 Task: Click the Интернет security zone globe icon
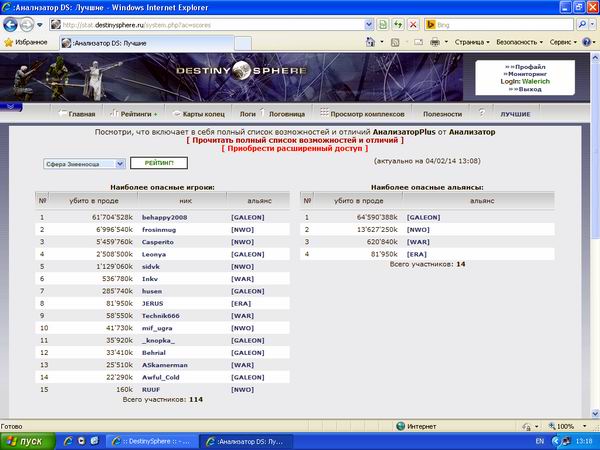click(400, 426)
